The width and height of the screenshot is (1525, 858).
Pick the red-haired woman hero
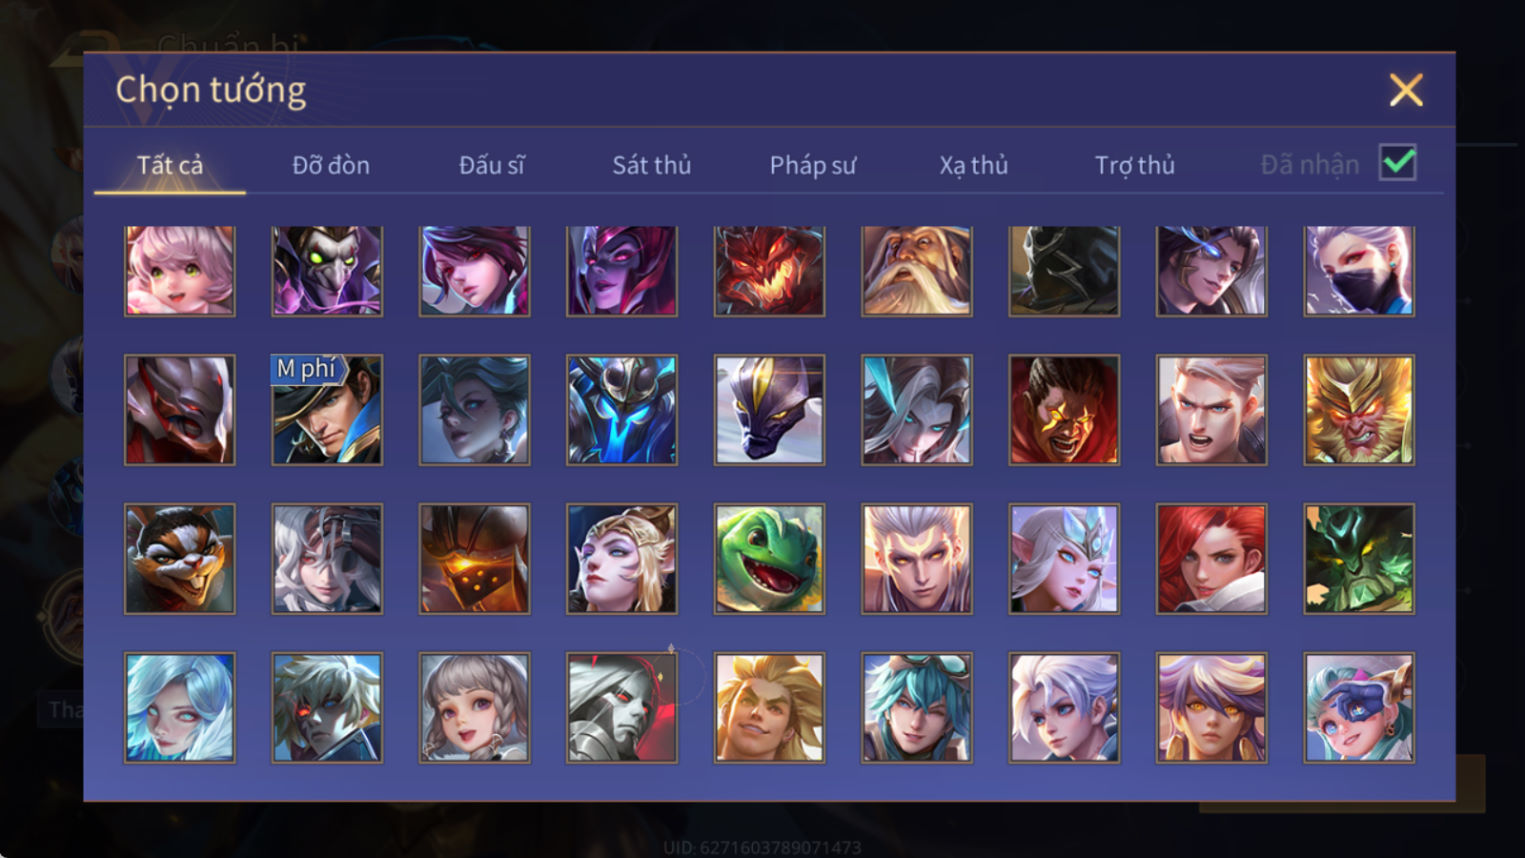[1211, 559]
